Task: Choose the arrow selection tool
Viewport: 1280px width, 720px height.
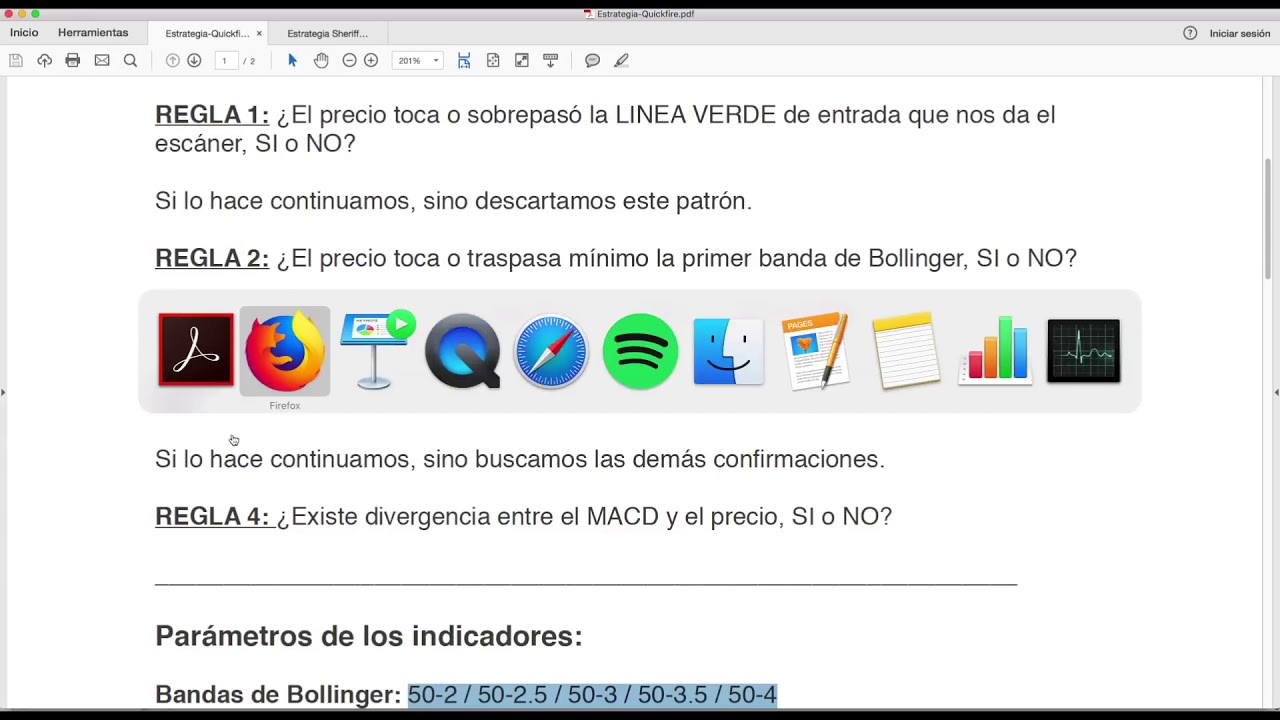Action: [292, 61]
